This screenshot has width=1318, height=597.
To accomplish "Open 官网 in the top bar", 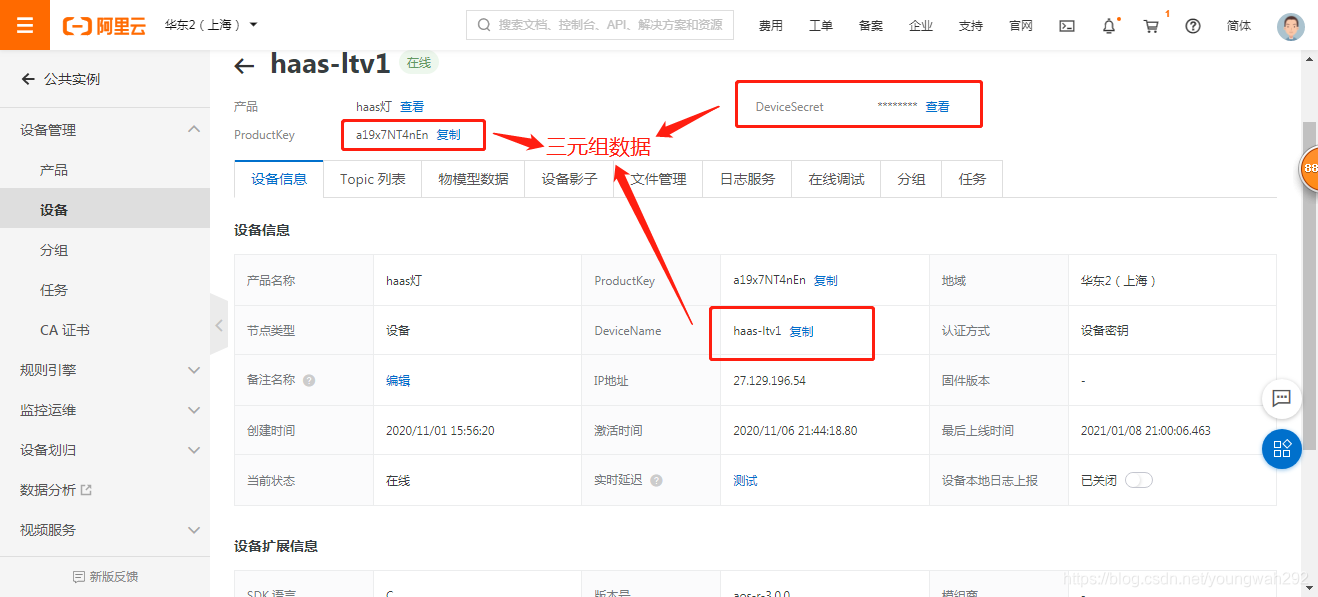I will [x=1020, y=26].
